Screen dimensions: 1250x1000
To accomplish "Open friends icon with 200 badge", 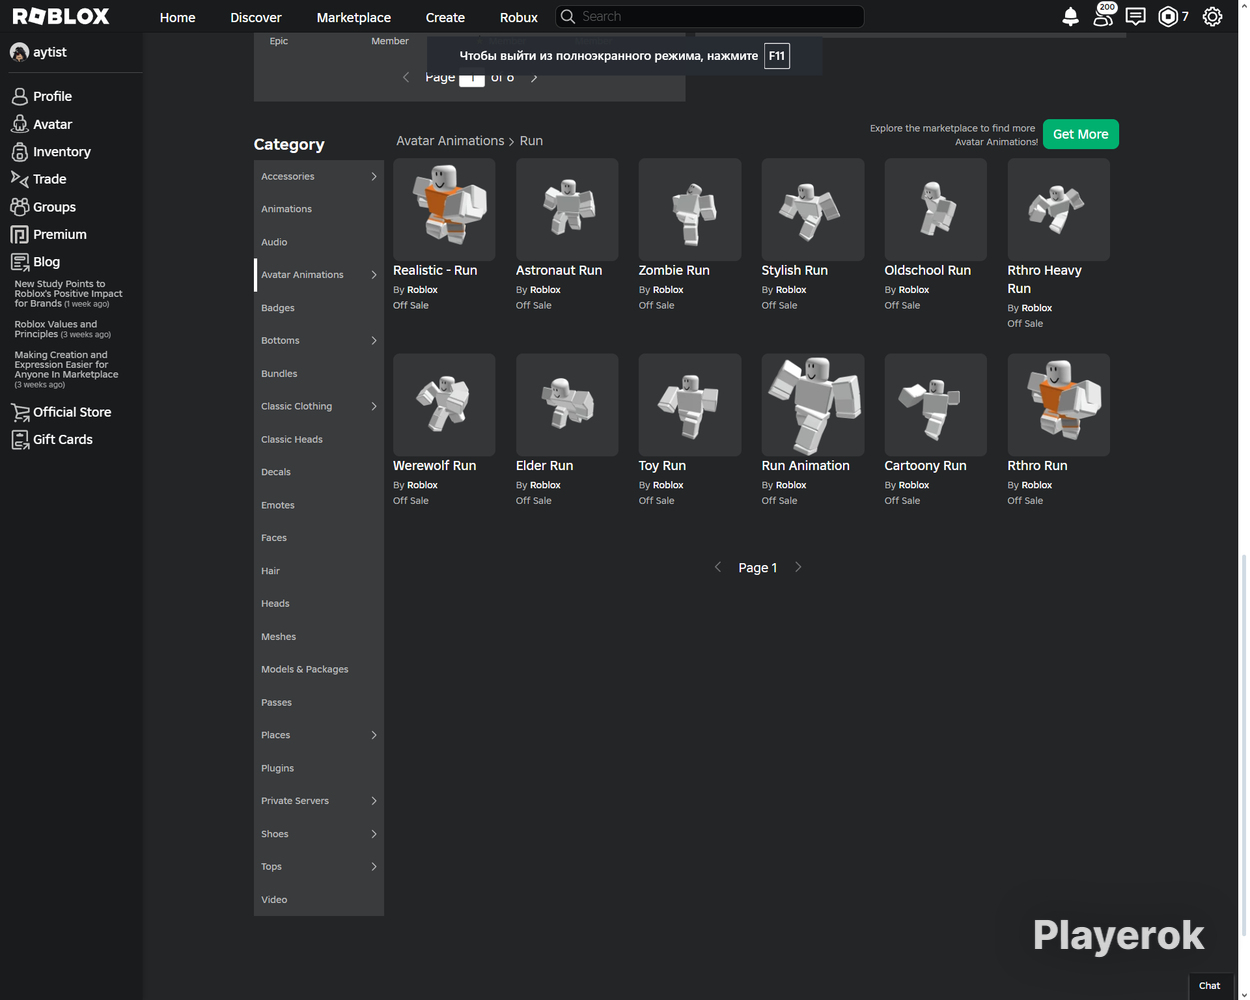I will 1103,15.
